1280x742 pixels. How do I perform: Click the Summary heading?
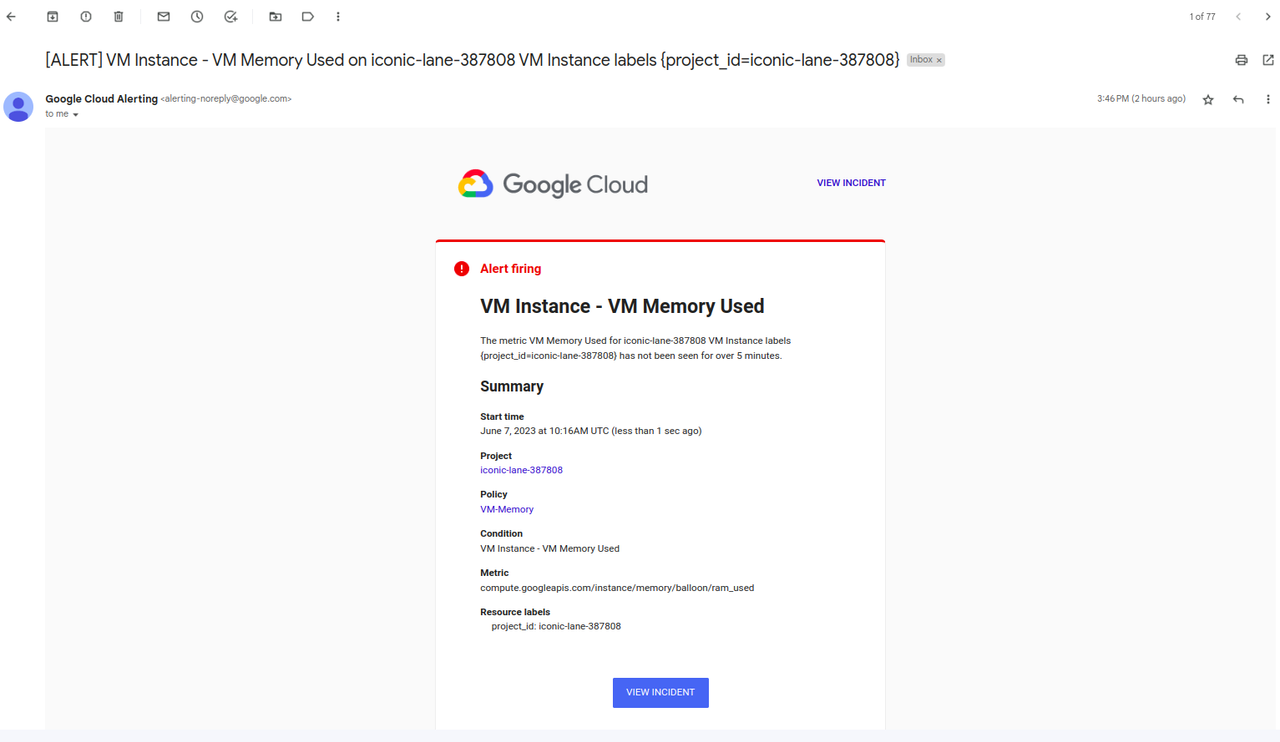click(512, 386)
